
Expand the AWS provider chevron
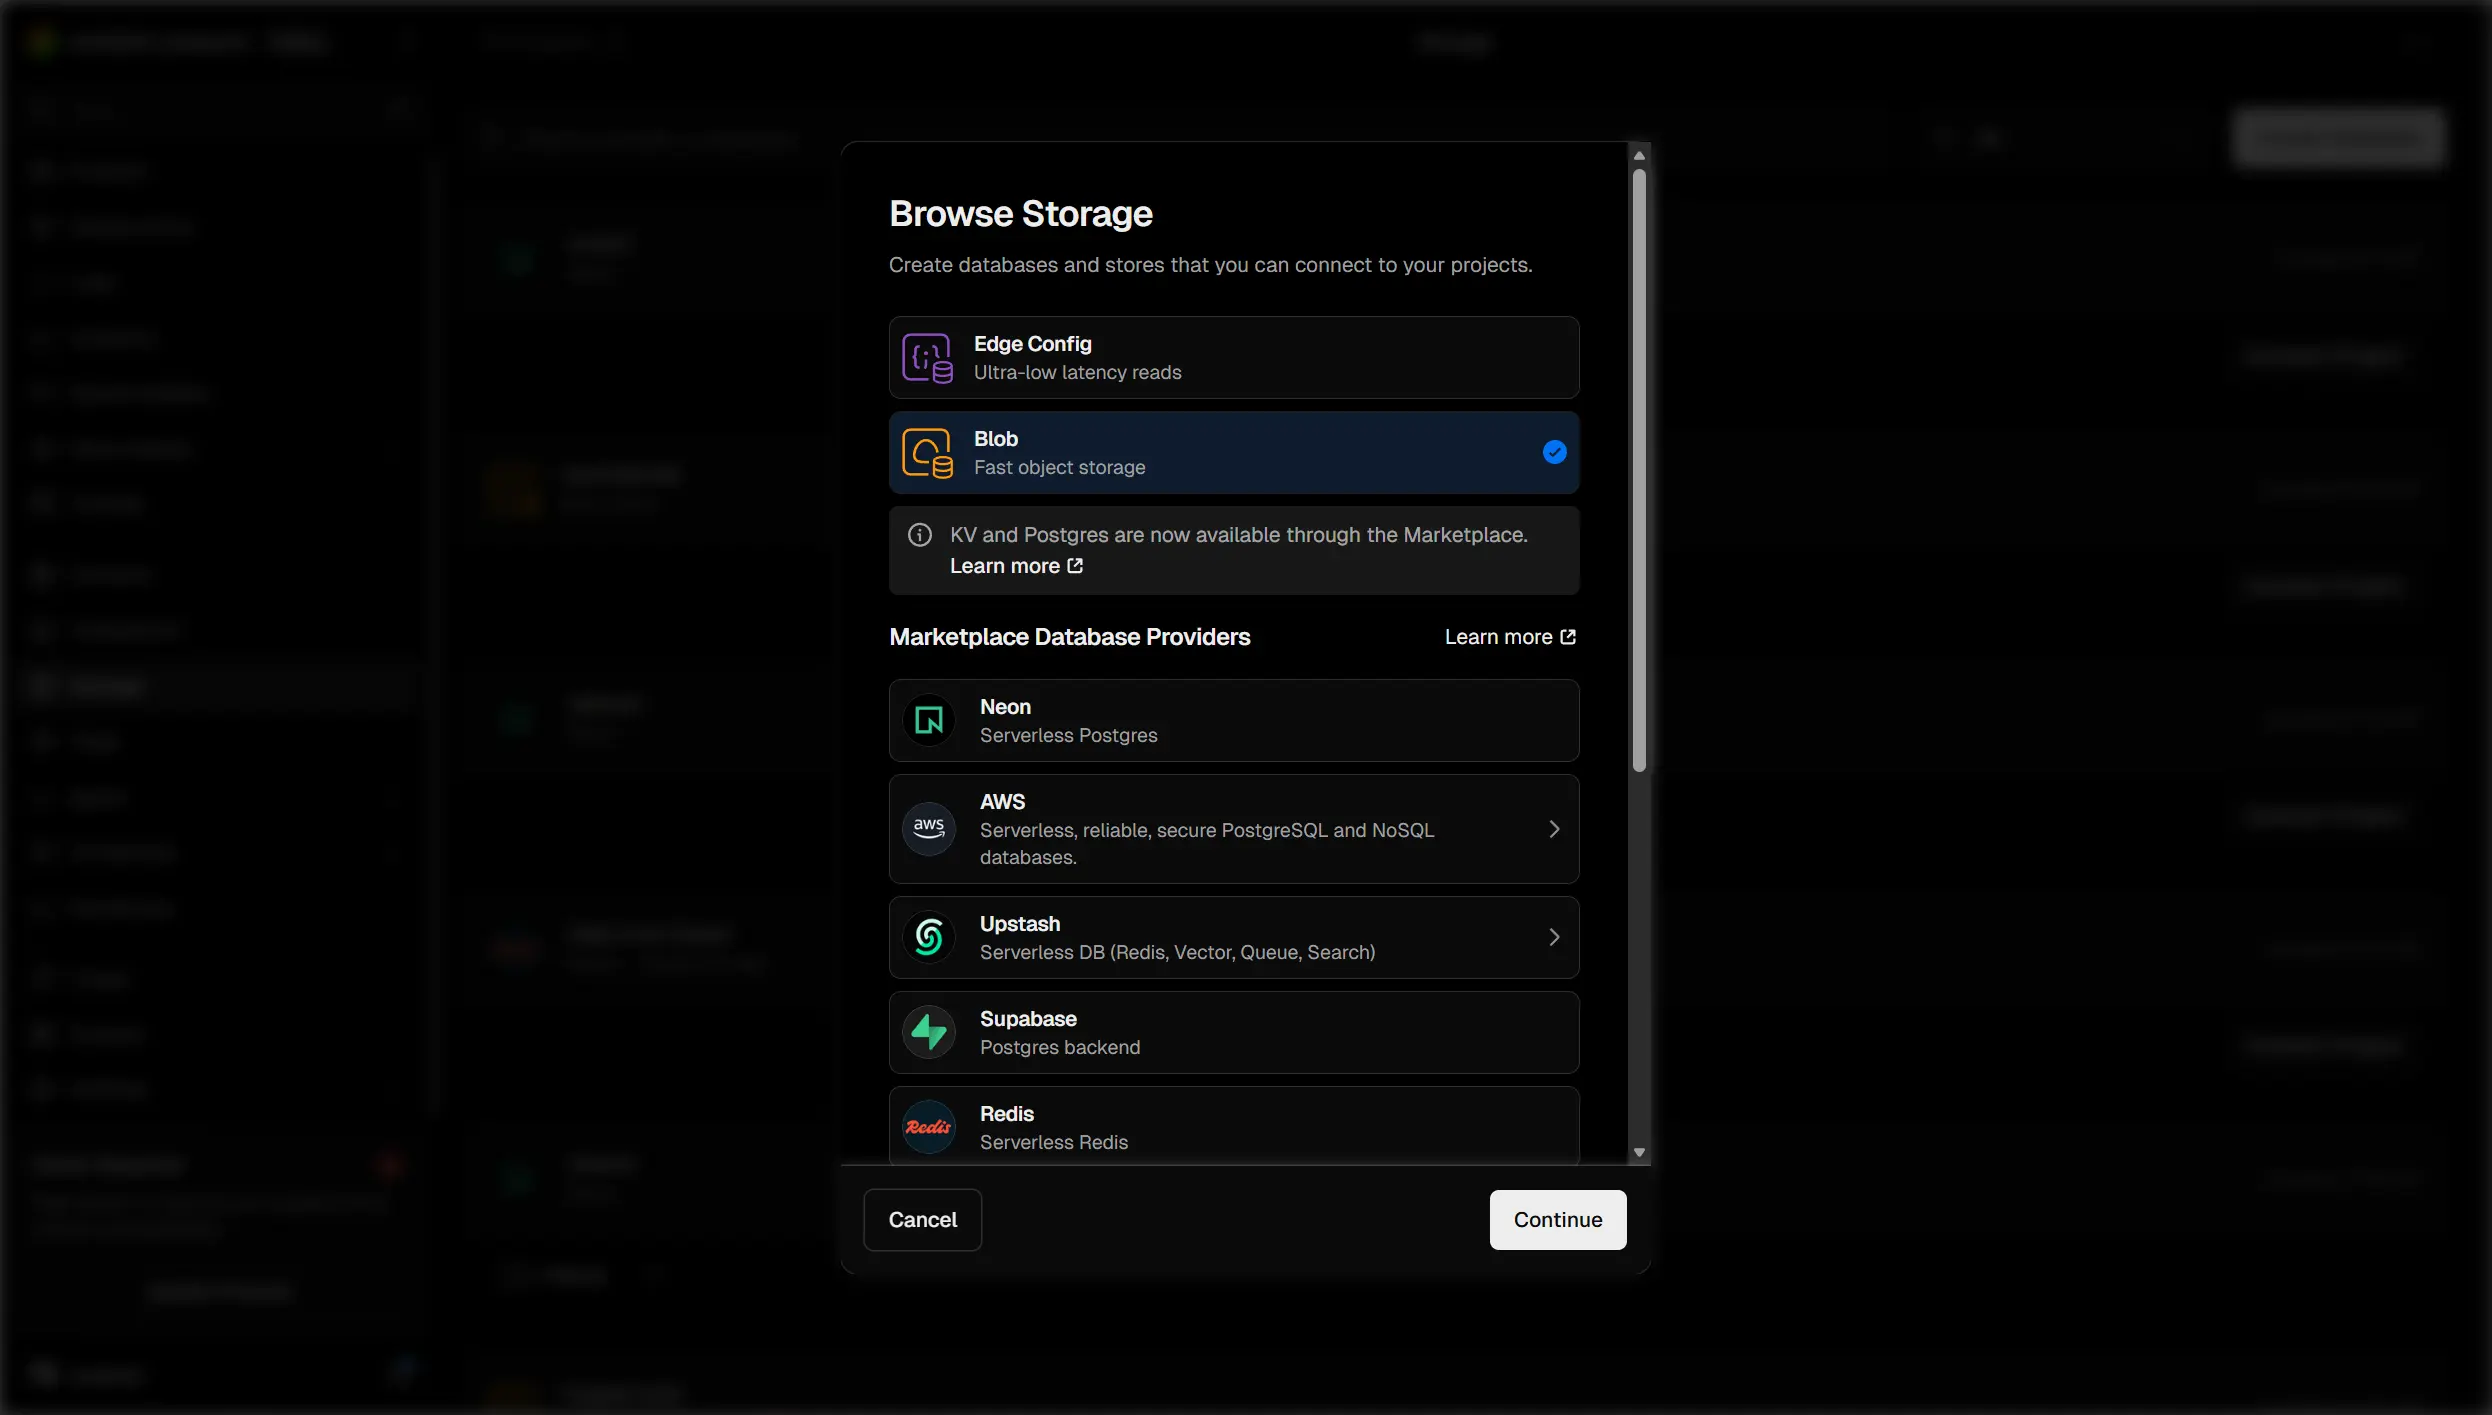tap(1554, 829)
